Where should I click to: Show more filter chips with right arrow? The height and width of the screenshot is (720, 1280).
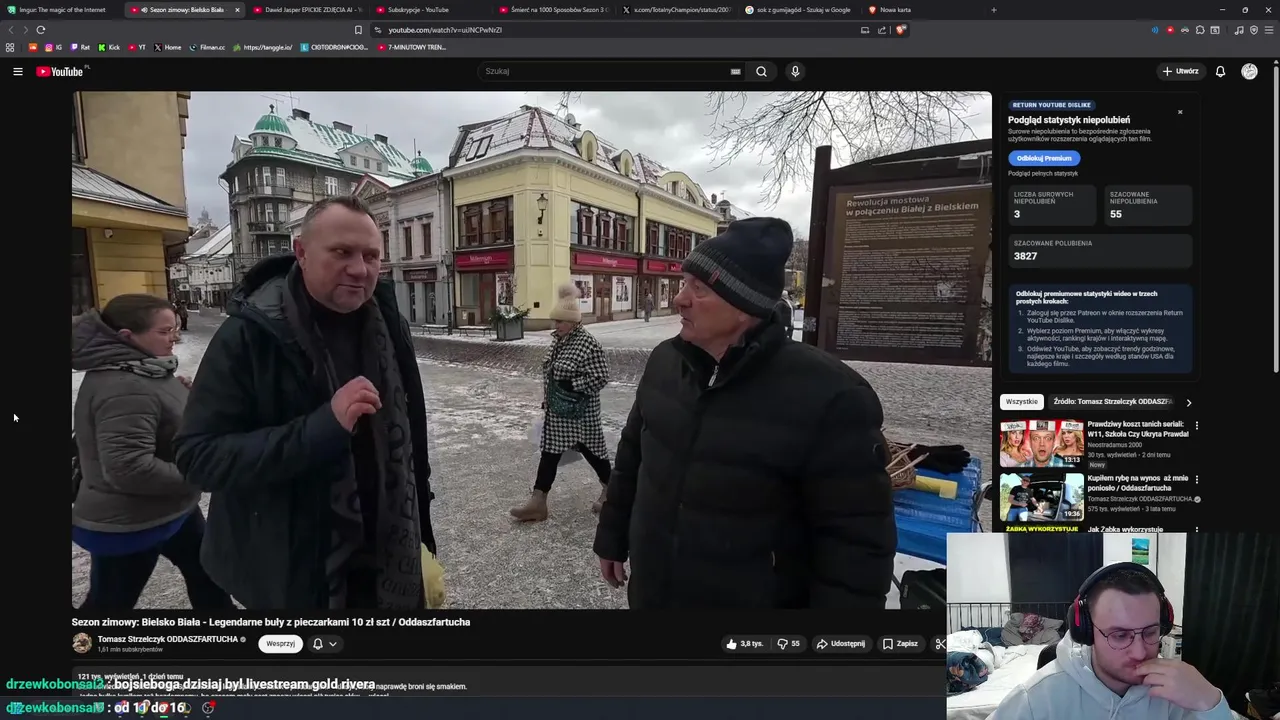[x=1188, y=402]
